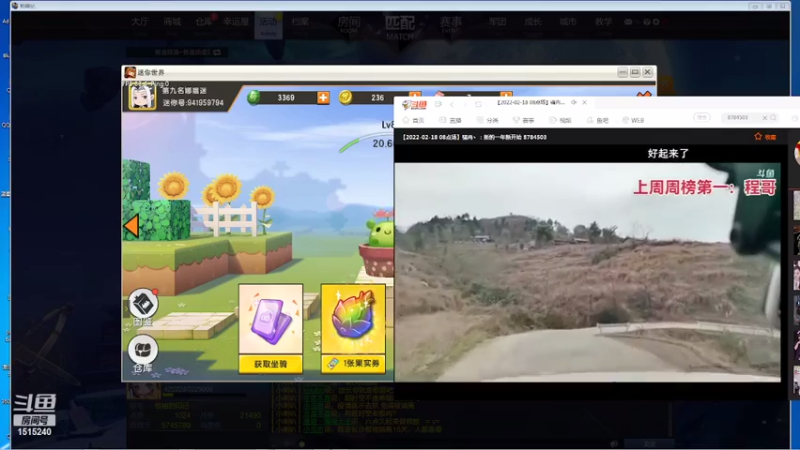The image size is (800, 450).
Task: Open the 教学 tab in background game
Action: (x=603, y=24)
